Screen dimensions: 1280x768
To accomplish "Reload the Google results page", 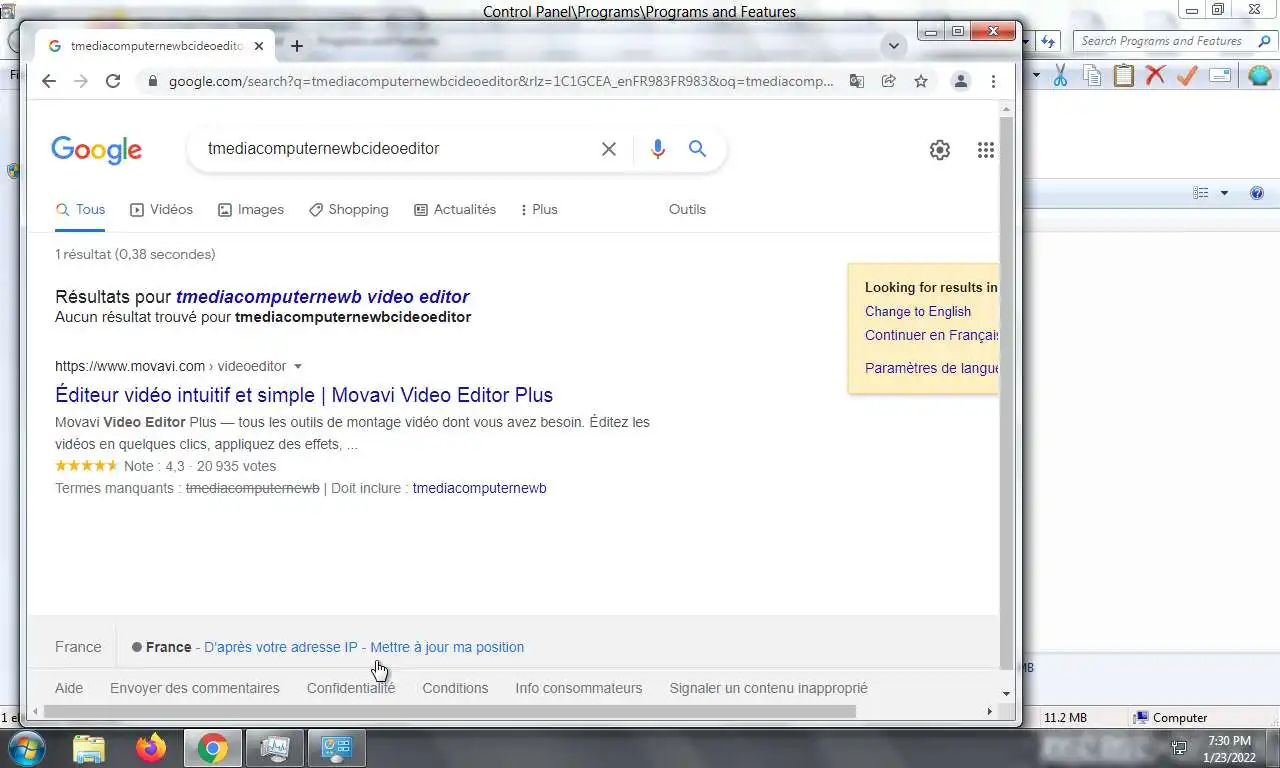I will tap(113, 81).
